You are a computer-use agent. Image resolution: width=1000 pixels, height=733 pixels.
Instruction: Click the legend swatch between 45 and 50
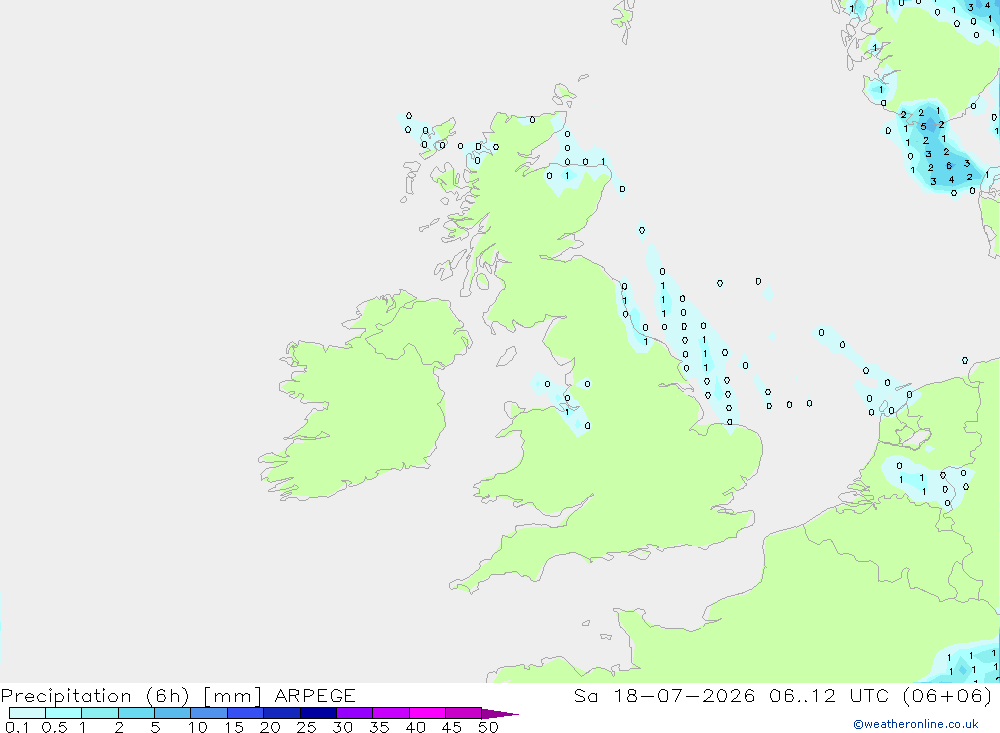[x=464, y=713]
